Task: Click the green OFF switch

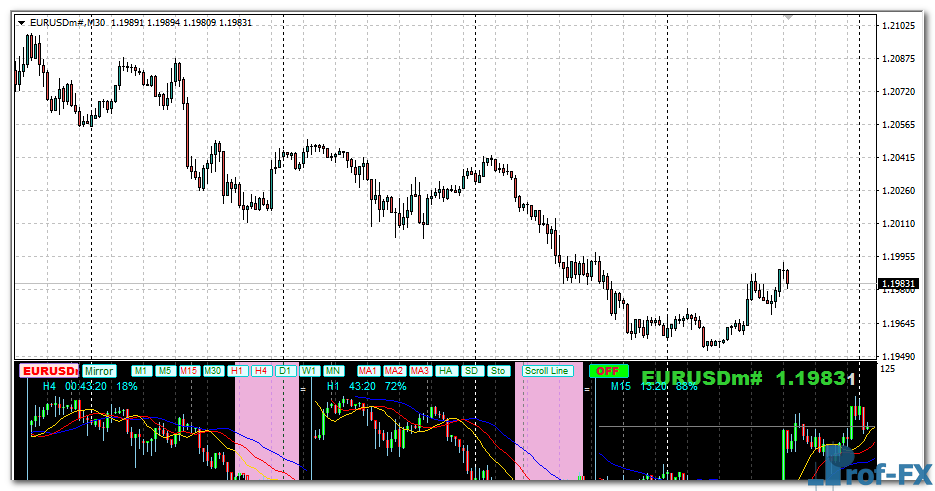Action: tap(604, 371)
